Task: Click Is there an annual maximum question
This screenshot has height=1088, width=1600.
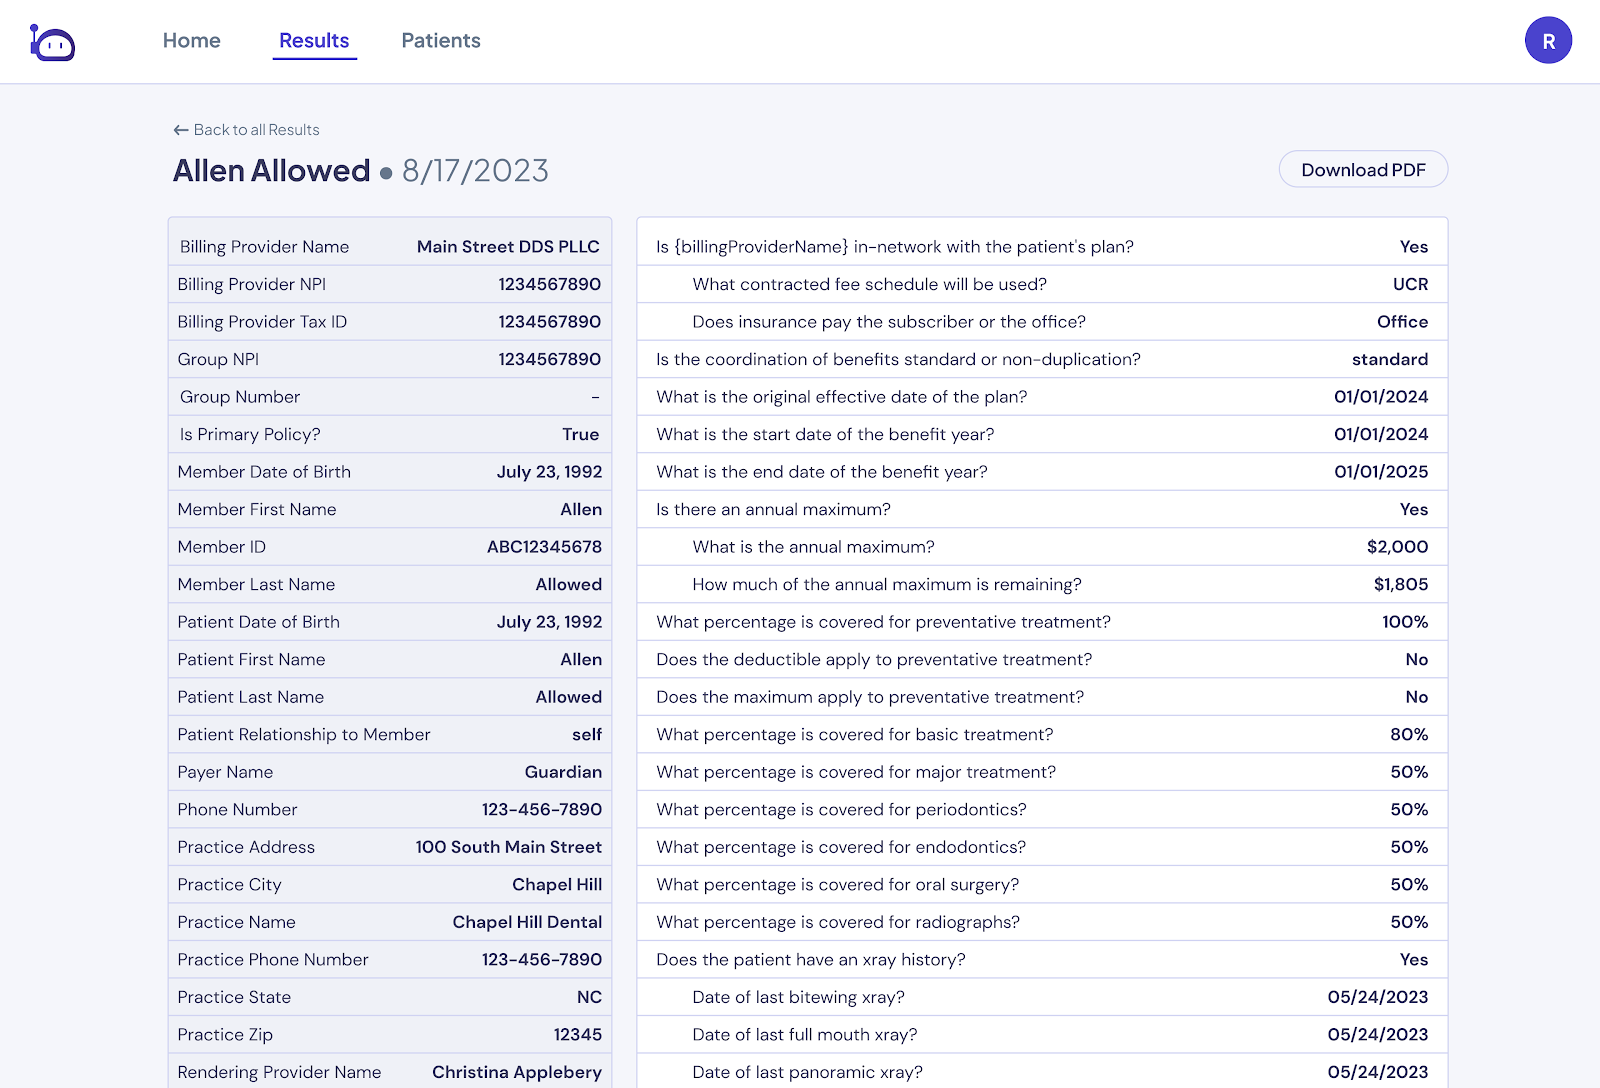Action: [x=773, y=509]
